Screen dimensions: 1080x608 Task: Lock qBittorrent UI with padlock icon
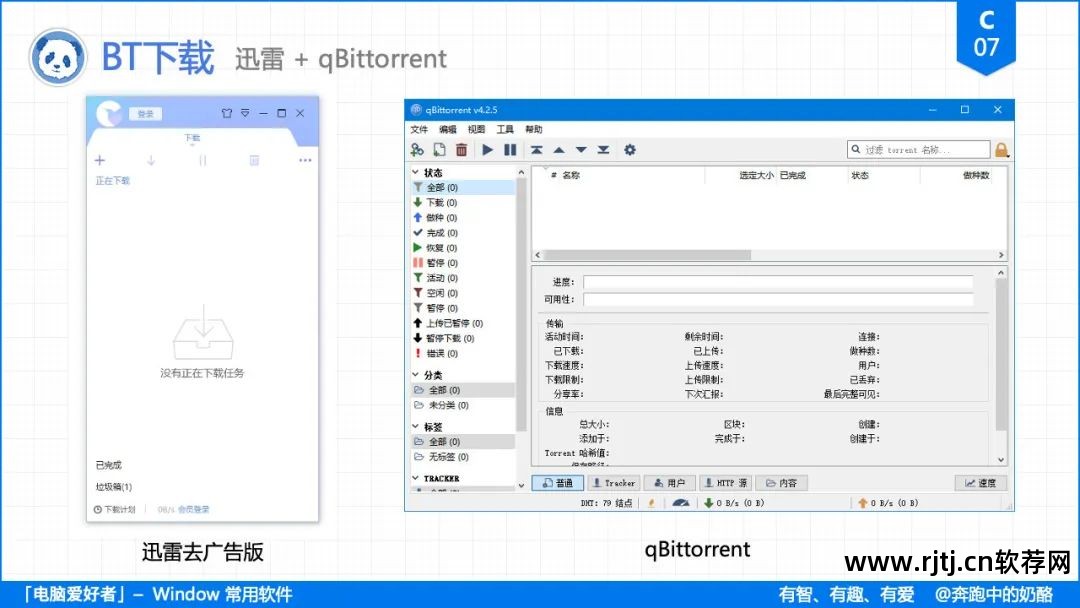(1001, 149)
